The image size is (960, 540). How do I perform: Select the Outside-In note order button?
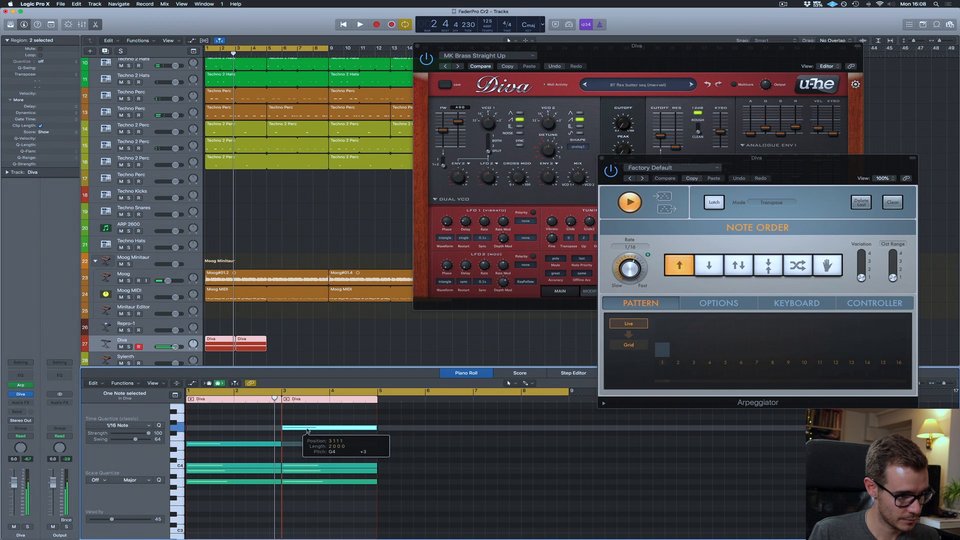coord(768,265)
